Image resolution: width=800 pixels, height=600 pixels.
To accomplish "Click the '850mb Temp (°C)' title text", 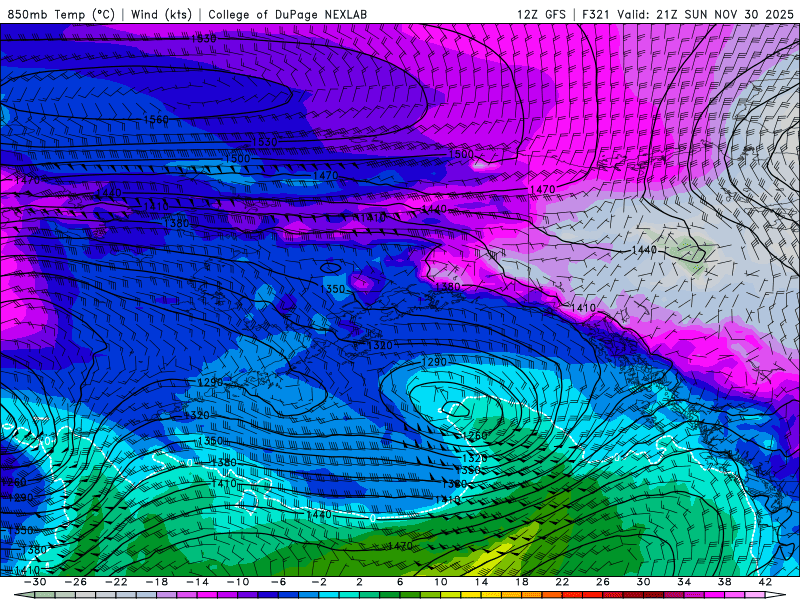I will point(61,14).
